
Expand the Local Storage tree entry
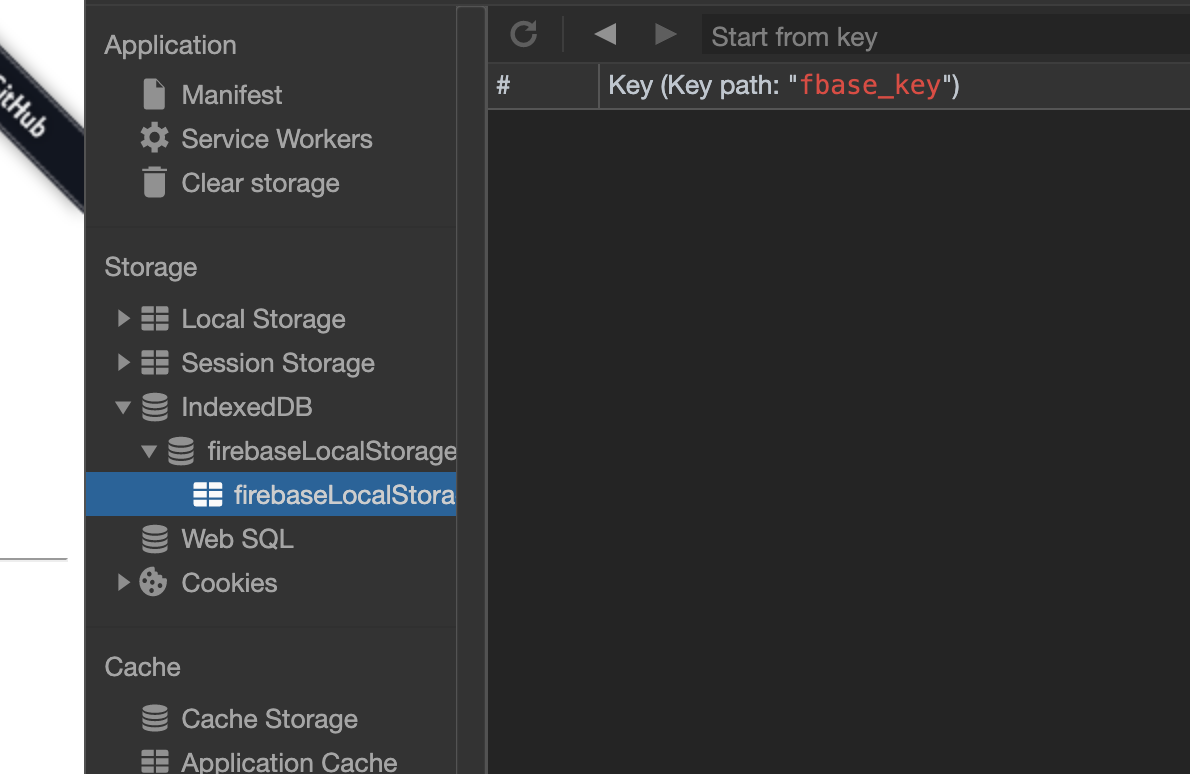pyautogui.click(x=122, y=318)
